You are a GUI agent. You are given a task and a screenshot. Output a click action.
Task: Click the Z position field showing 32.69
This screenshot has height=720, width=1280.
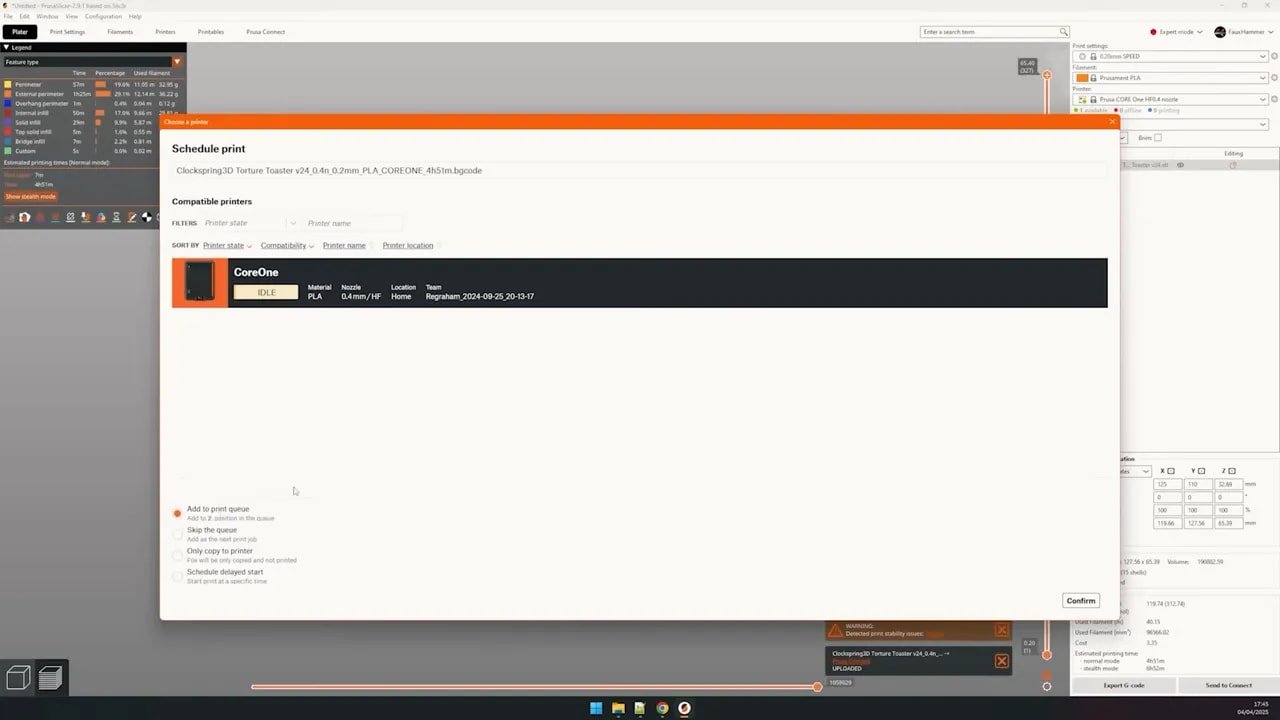pos(1228,484)
